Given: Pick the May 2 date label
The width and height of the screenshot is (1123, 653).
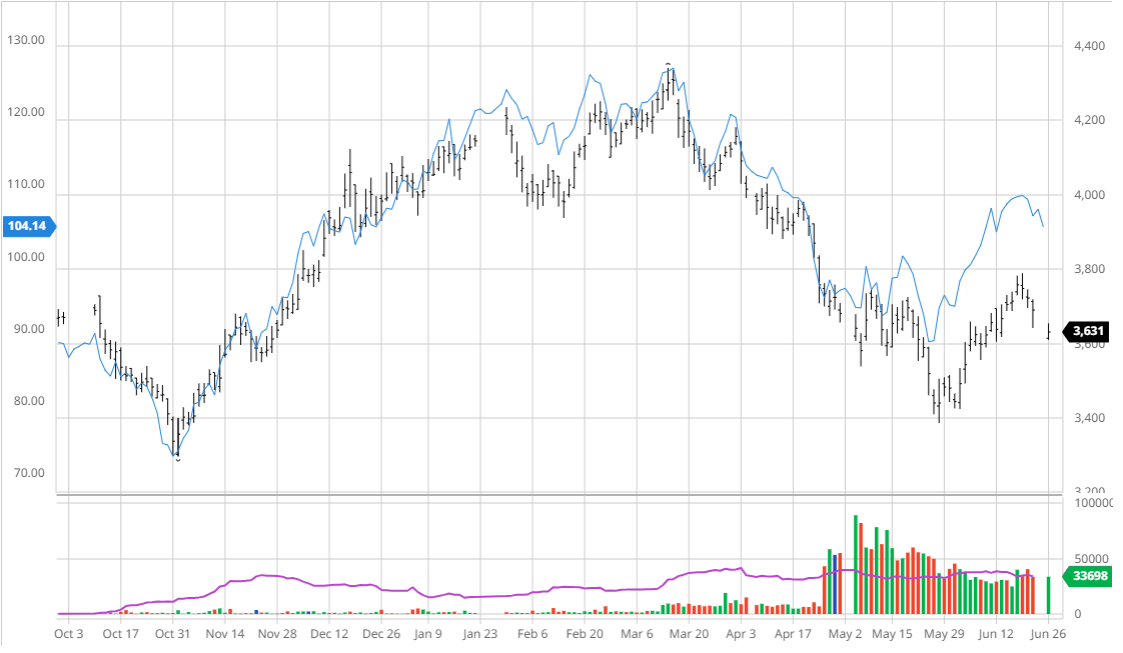Looking at the screenshot, I should pyautogui.click(x=845, y=633).
